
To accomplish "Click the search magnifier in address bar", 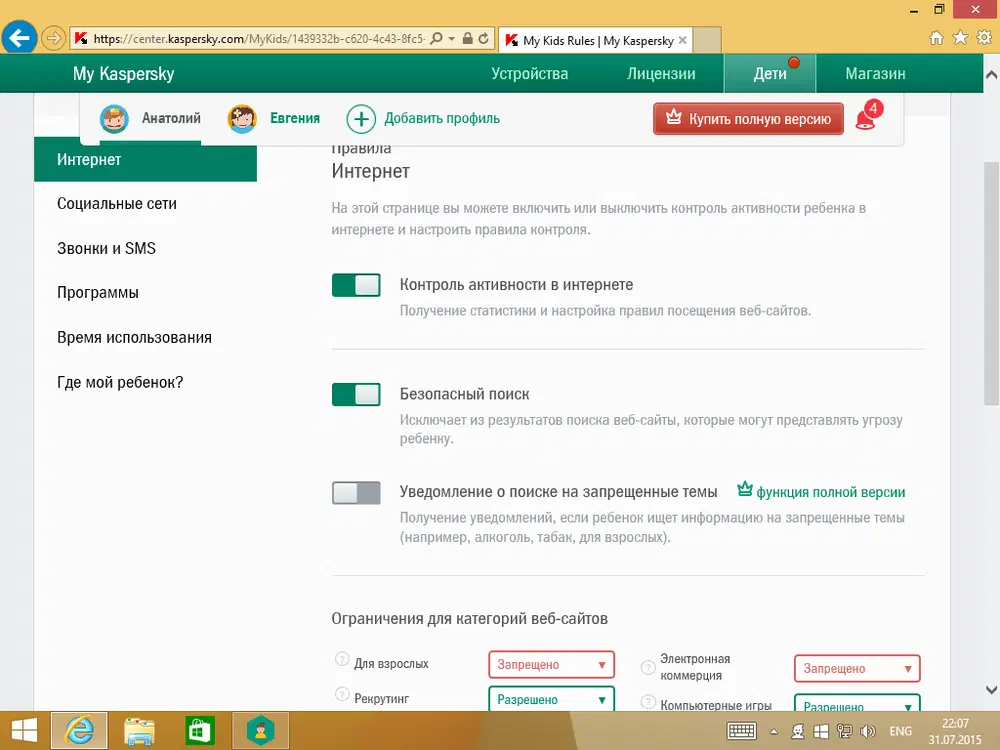I will (x=436, y=39).
